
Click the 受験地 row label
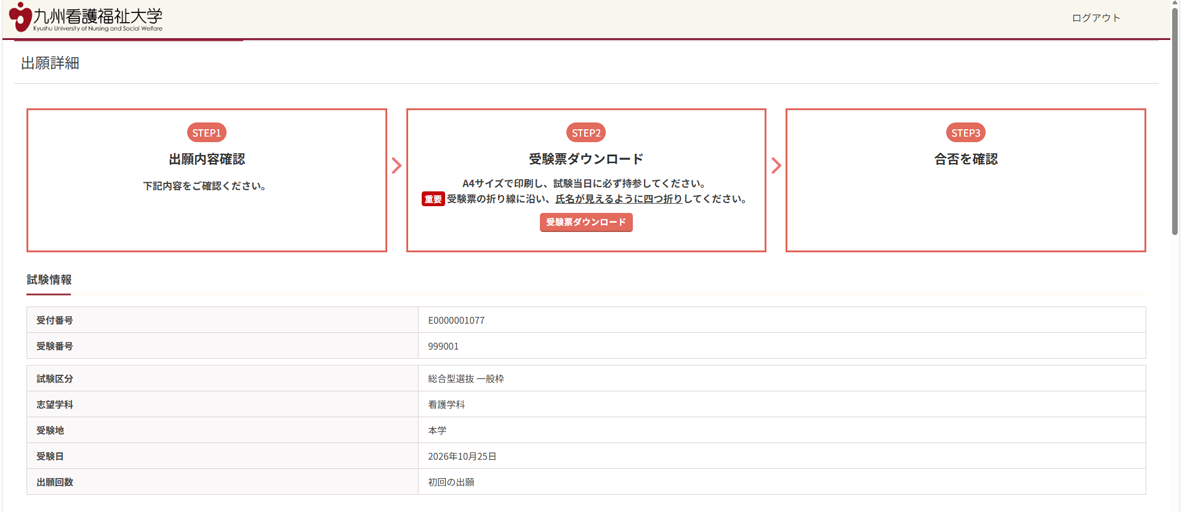point(50,431)
